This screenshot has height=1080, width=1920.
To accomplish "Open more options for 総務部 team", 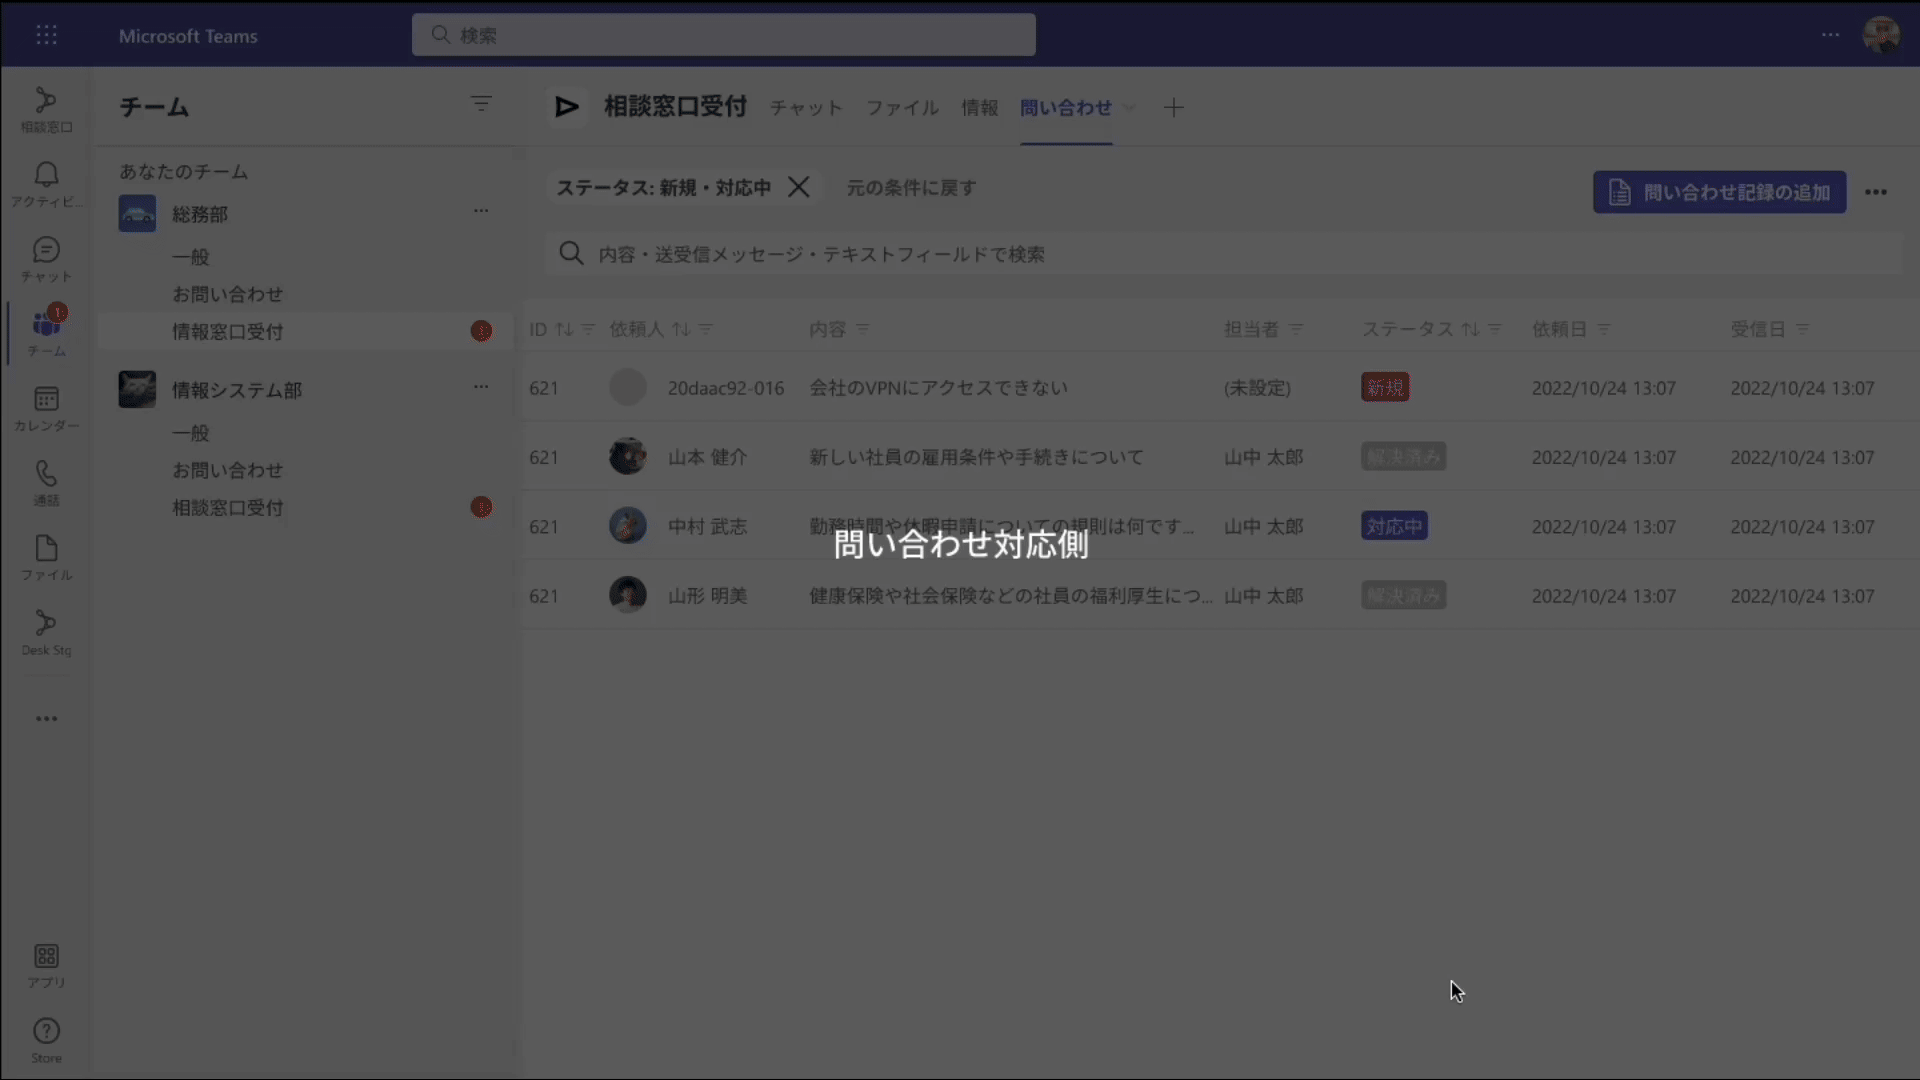I will 481,211.
